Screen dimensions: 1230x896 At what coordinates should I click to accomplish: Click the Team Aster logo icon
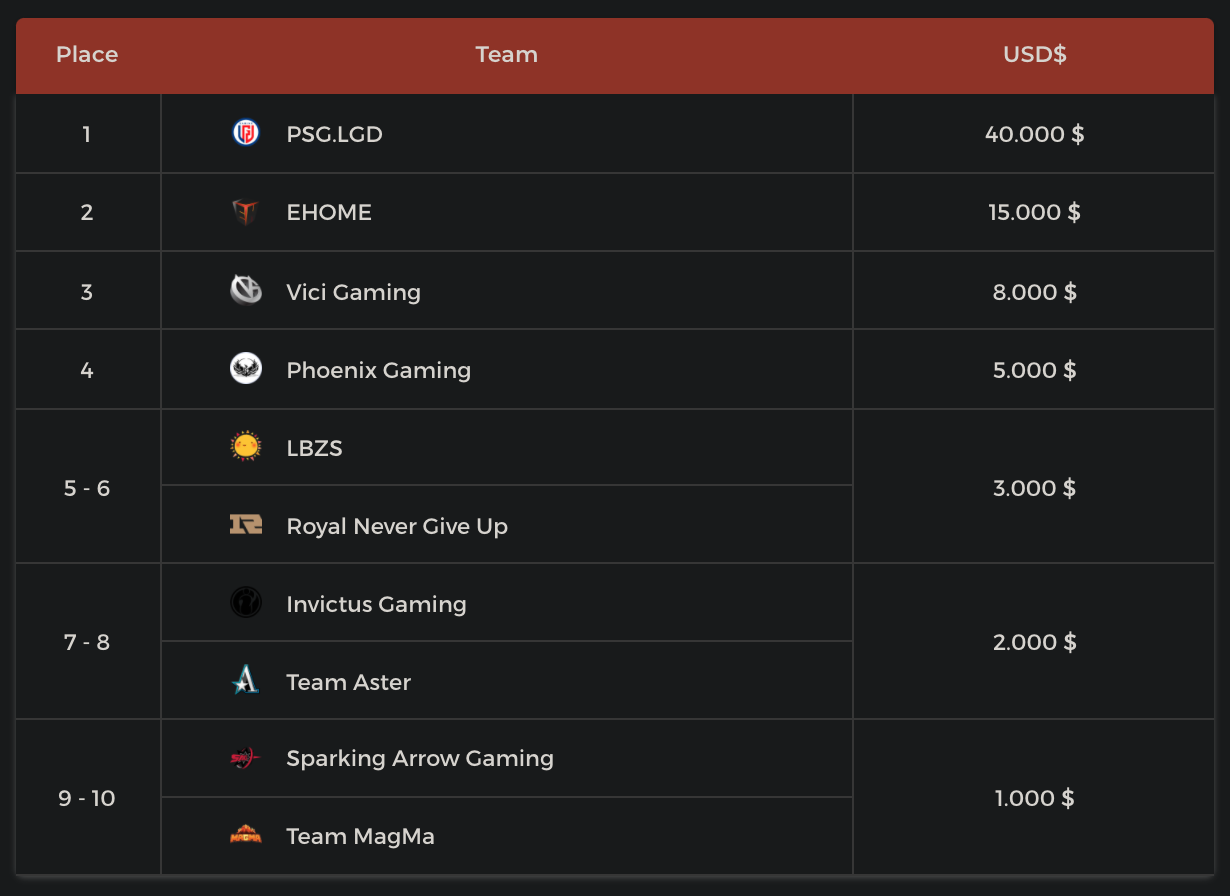tap(245, 681)
